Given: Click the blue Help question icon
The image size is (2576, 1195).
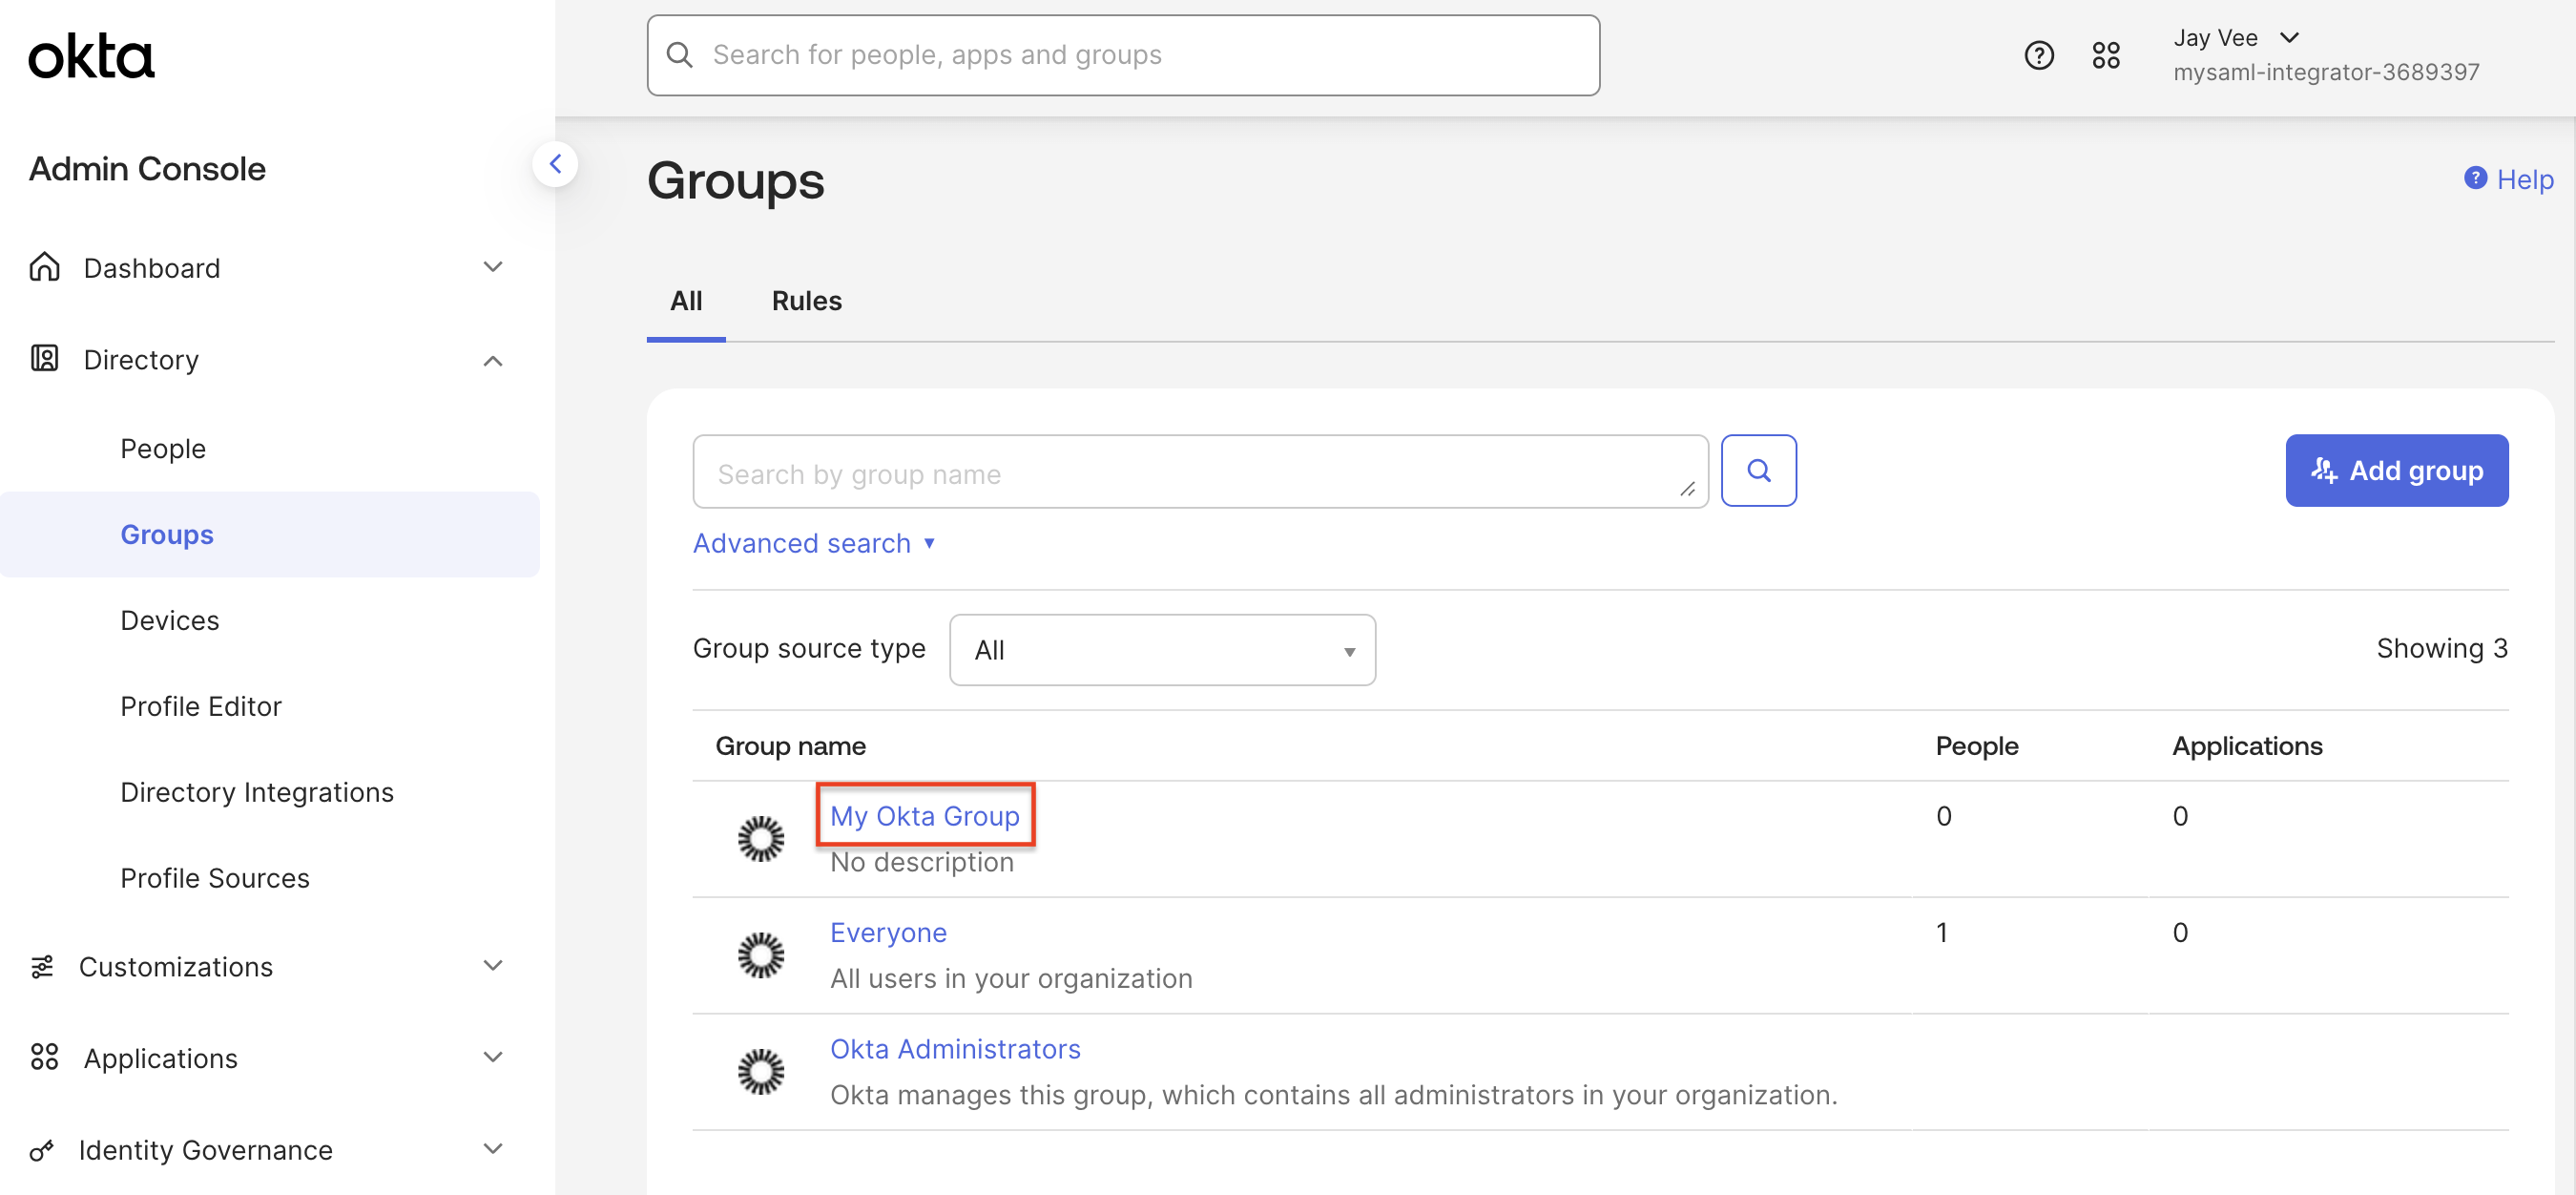Looking at the screenshot, I should [2475, 178].
